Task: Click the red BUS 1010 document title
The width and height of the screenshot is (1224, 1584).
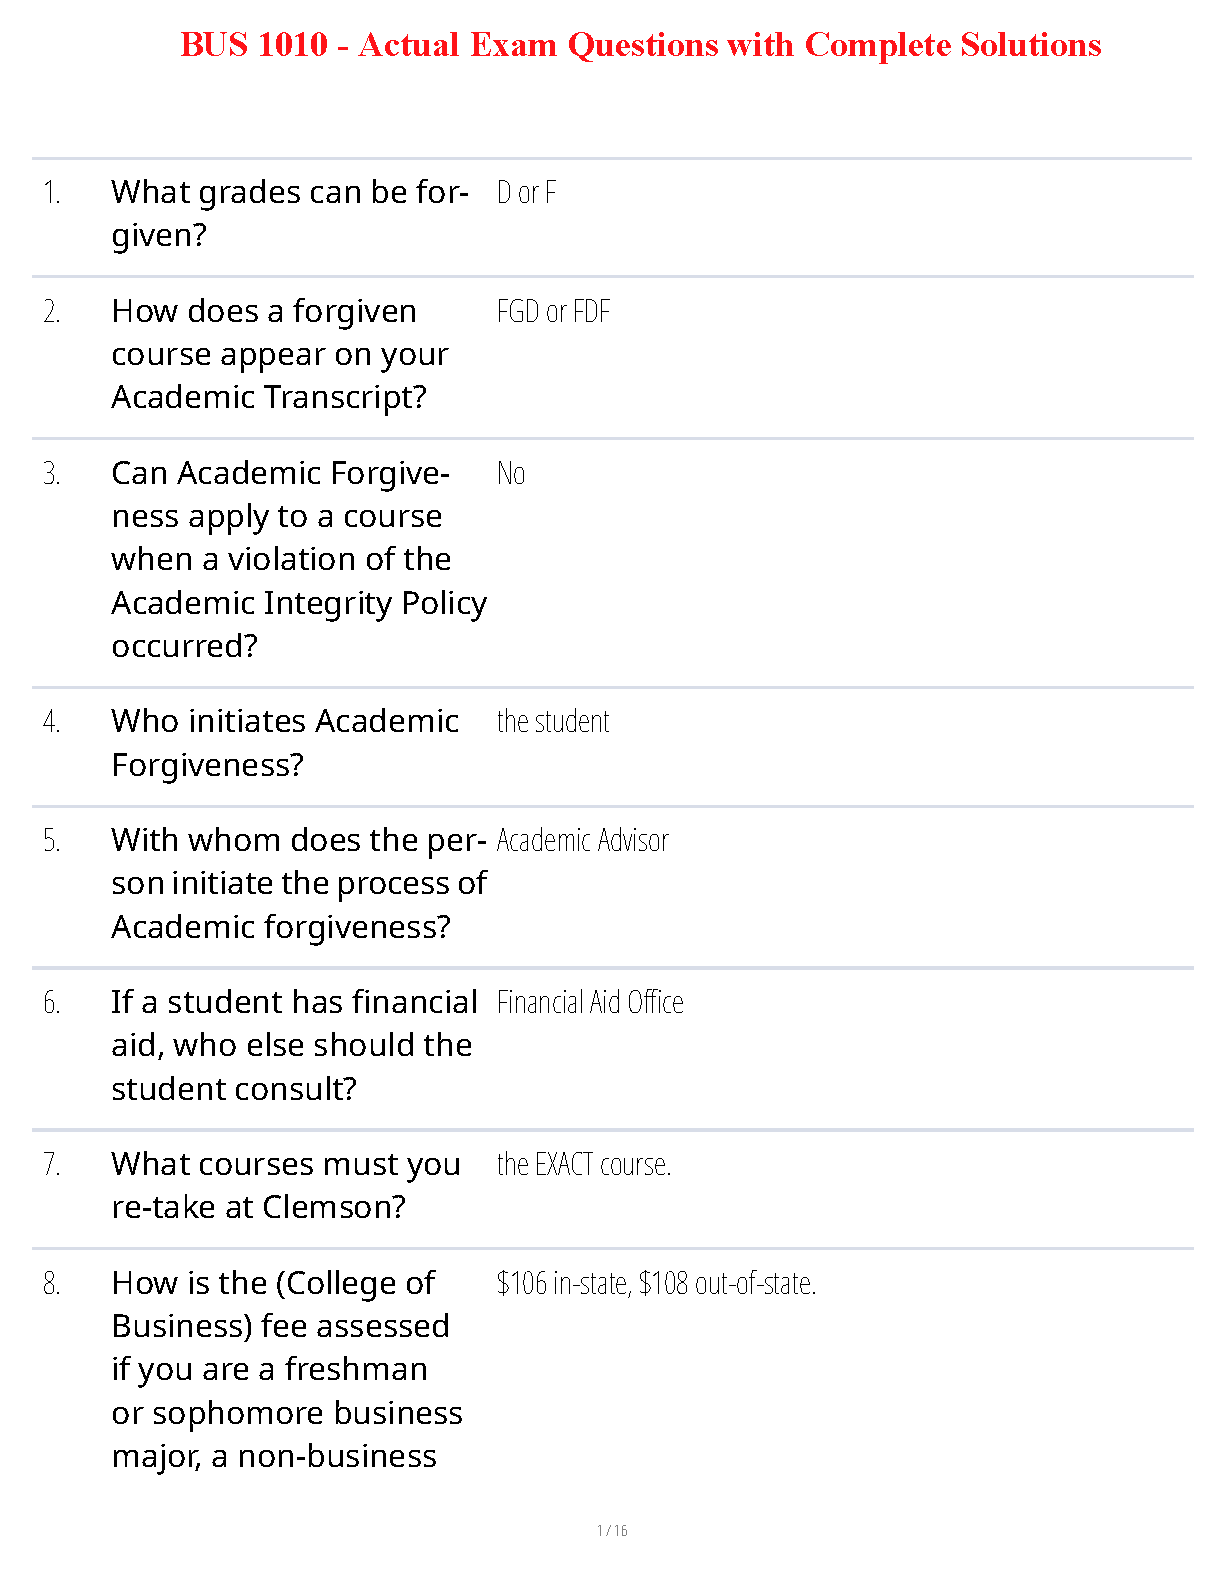Action: click(640, 45)
